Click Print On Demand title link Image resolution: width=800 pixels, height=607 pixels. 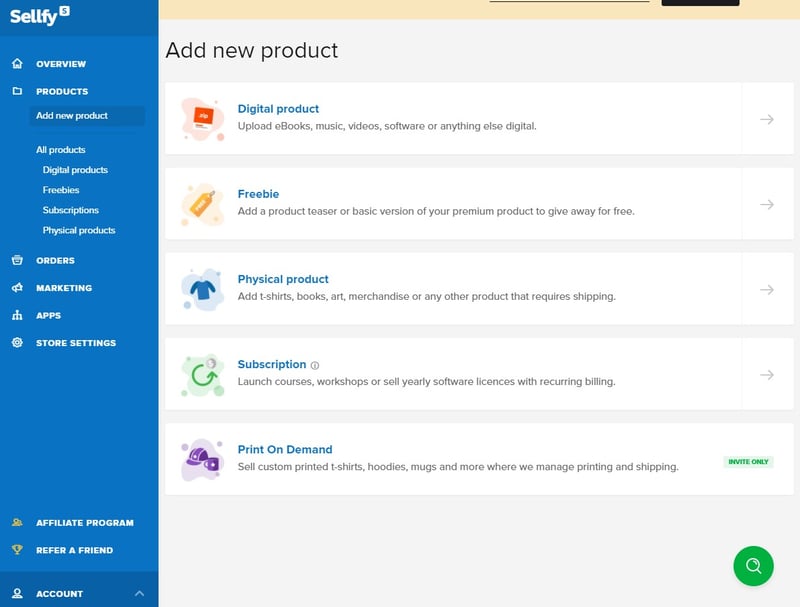click(x=285, y=450)
